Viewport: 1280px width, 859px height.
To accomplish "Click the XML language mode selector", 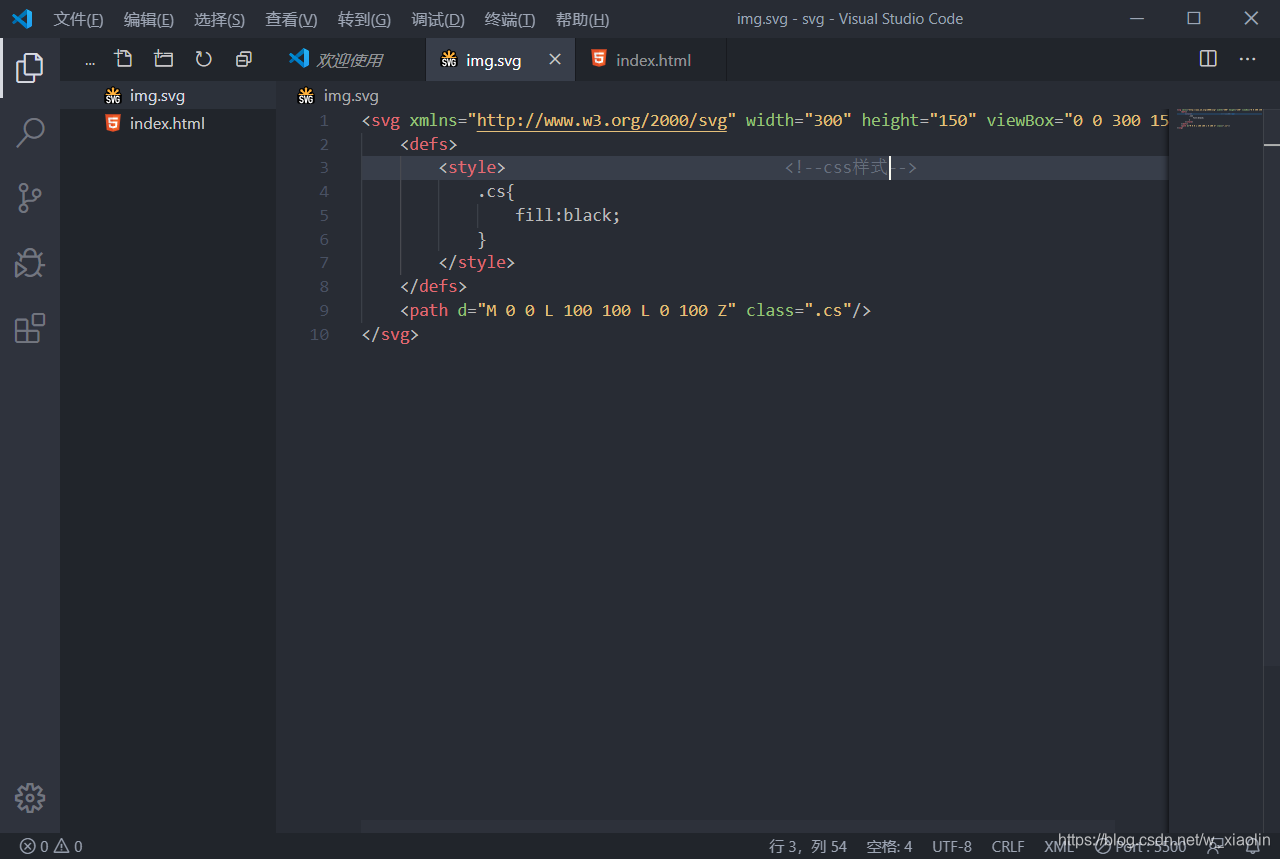I will (1059, 847).
